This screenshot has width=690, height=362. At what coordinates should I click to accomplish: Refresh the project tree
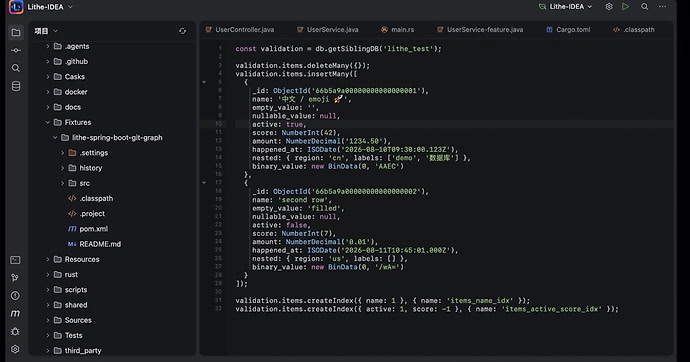pyautogui.click(x=182, y=31)
